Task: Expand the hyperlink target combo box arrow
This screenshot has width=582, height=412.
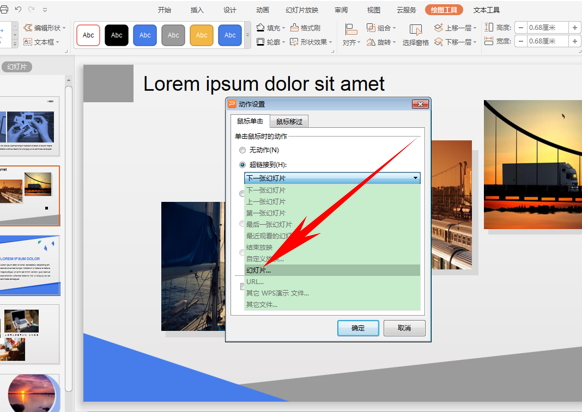Action: point(415,178)
